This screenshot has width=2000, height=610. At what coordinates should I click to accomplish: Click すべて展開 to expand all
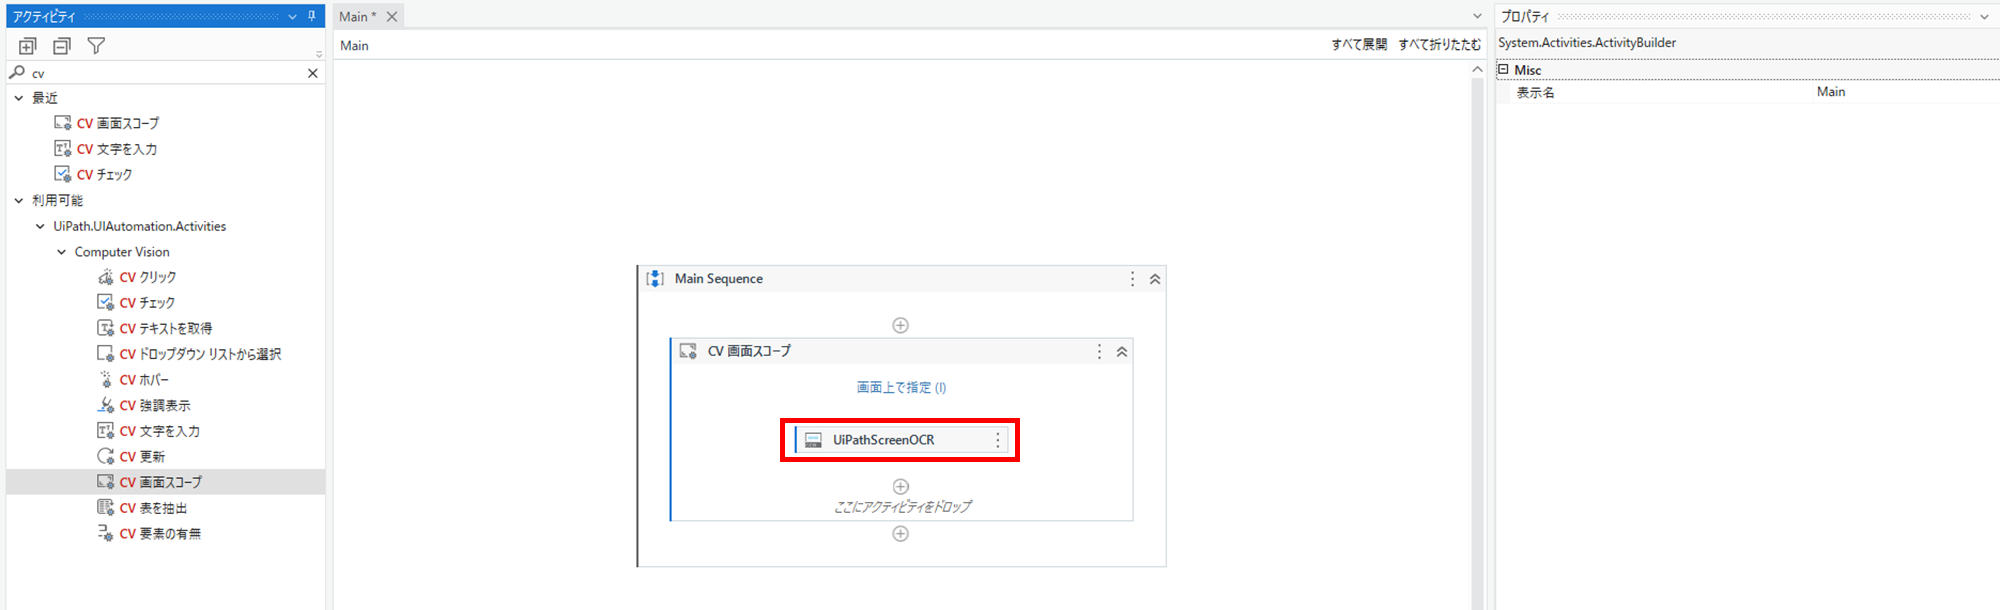(1359, 45)
